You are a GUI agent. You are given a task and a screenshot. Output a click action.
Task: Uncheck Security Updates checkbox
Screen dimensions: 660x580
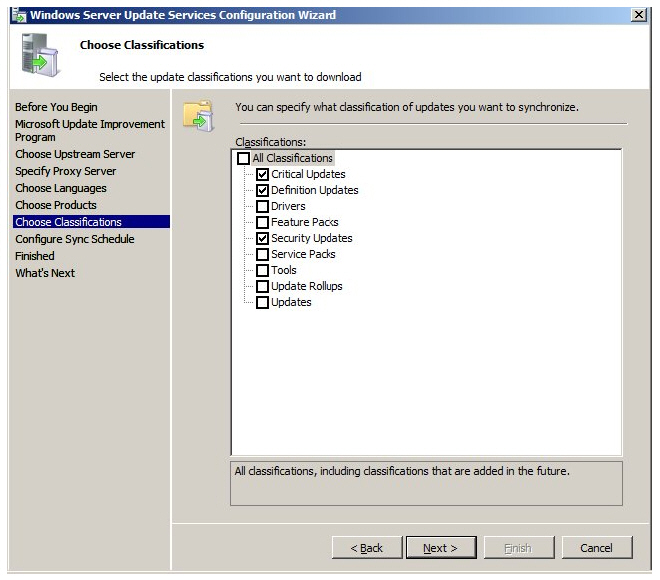(262, 238)
